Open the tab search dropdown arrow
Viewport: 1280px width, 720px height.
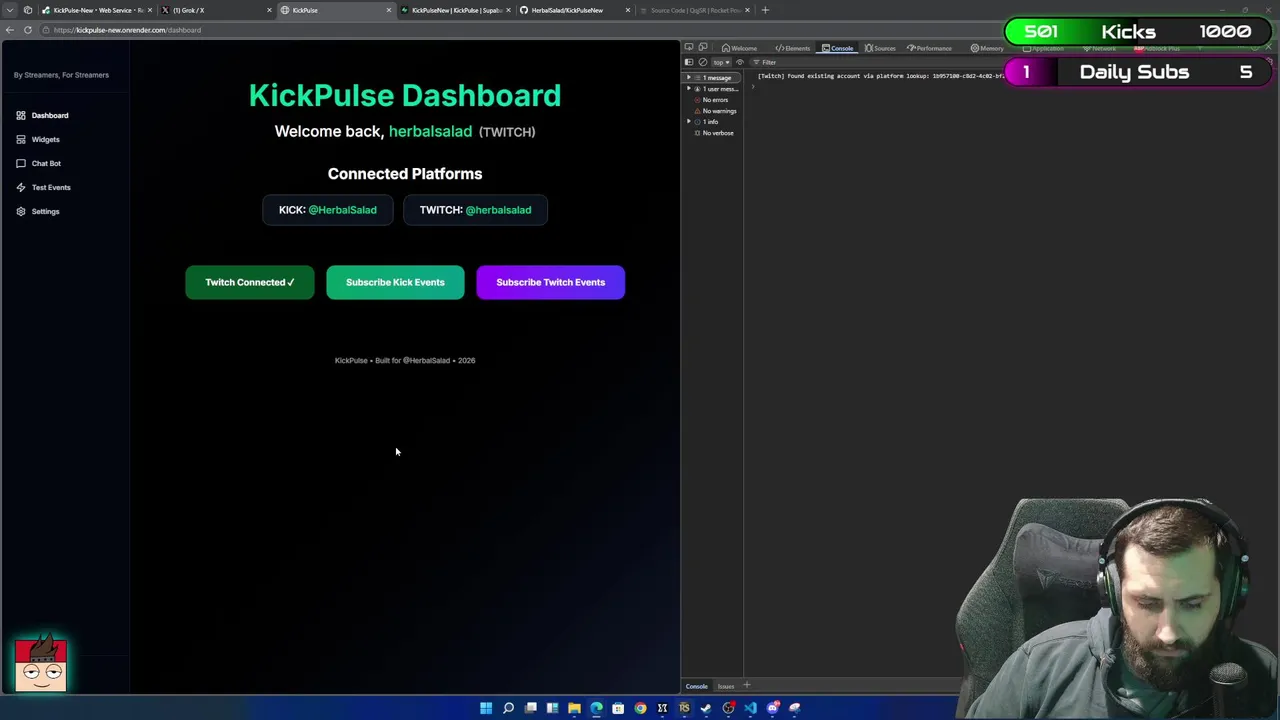pyautogui.click(x=10, y=10)
